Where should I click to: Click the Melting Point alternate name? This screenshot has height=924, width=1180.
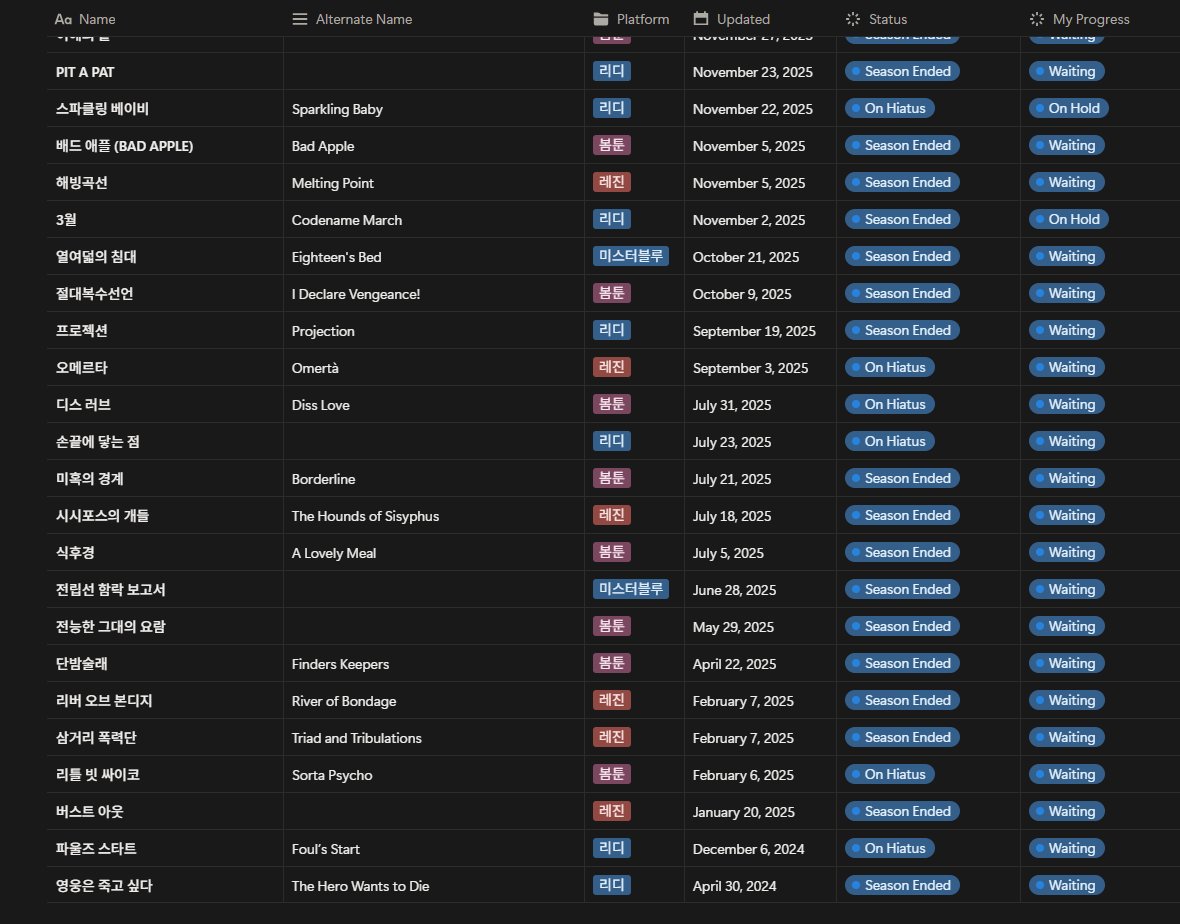coord(333,183)
